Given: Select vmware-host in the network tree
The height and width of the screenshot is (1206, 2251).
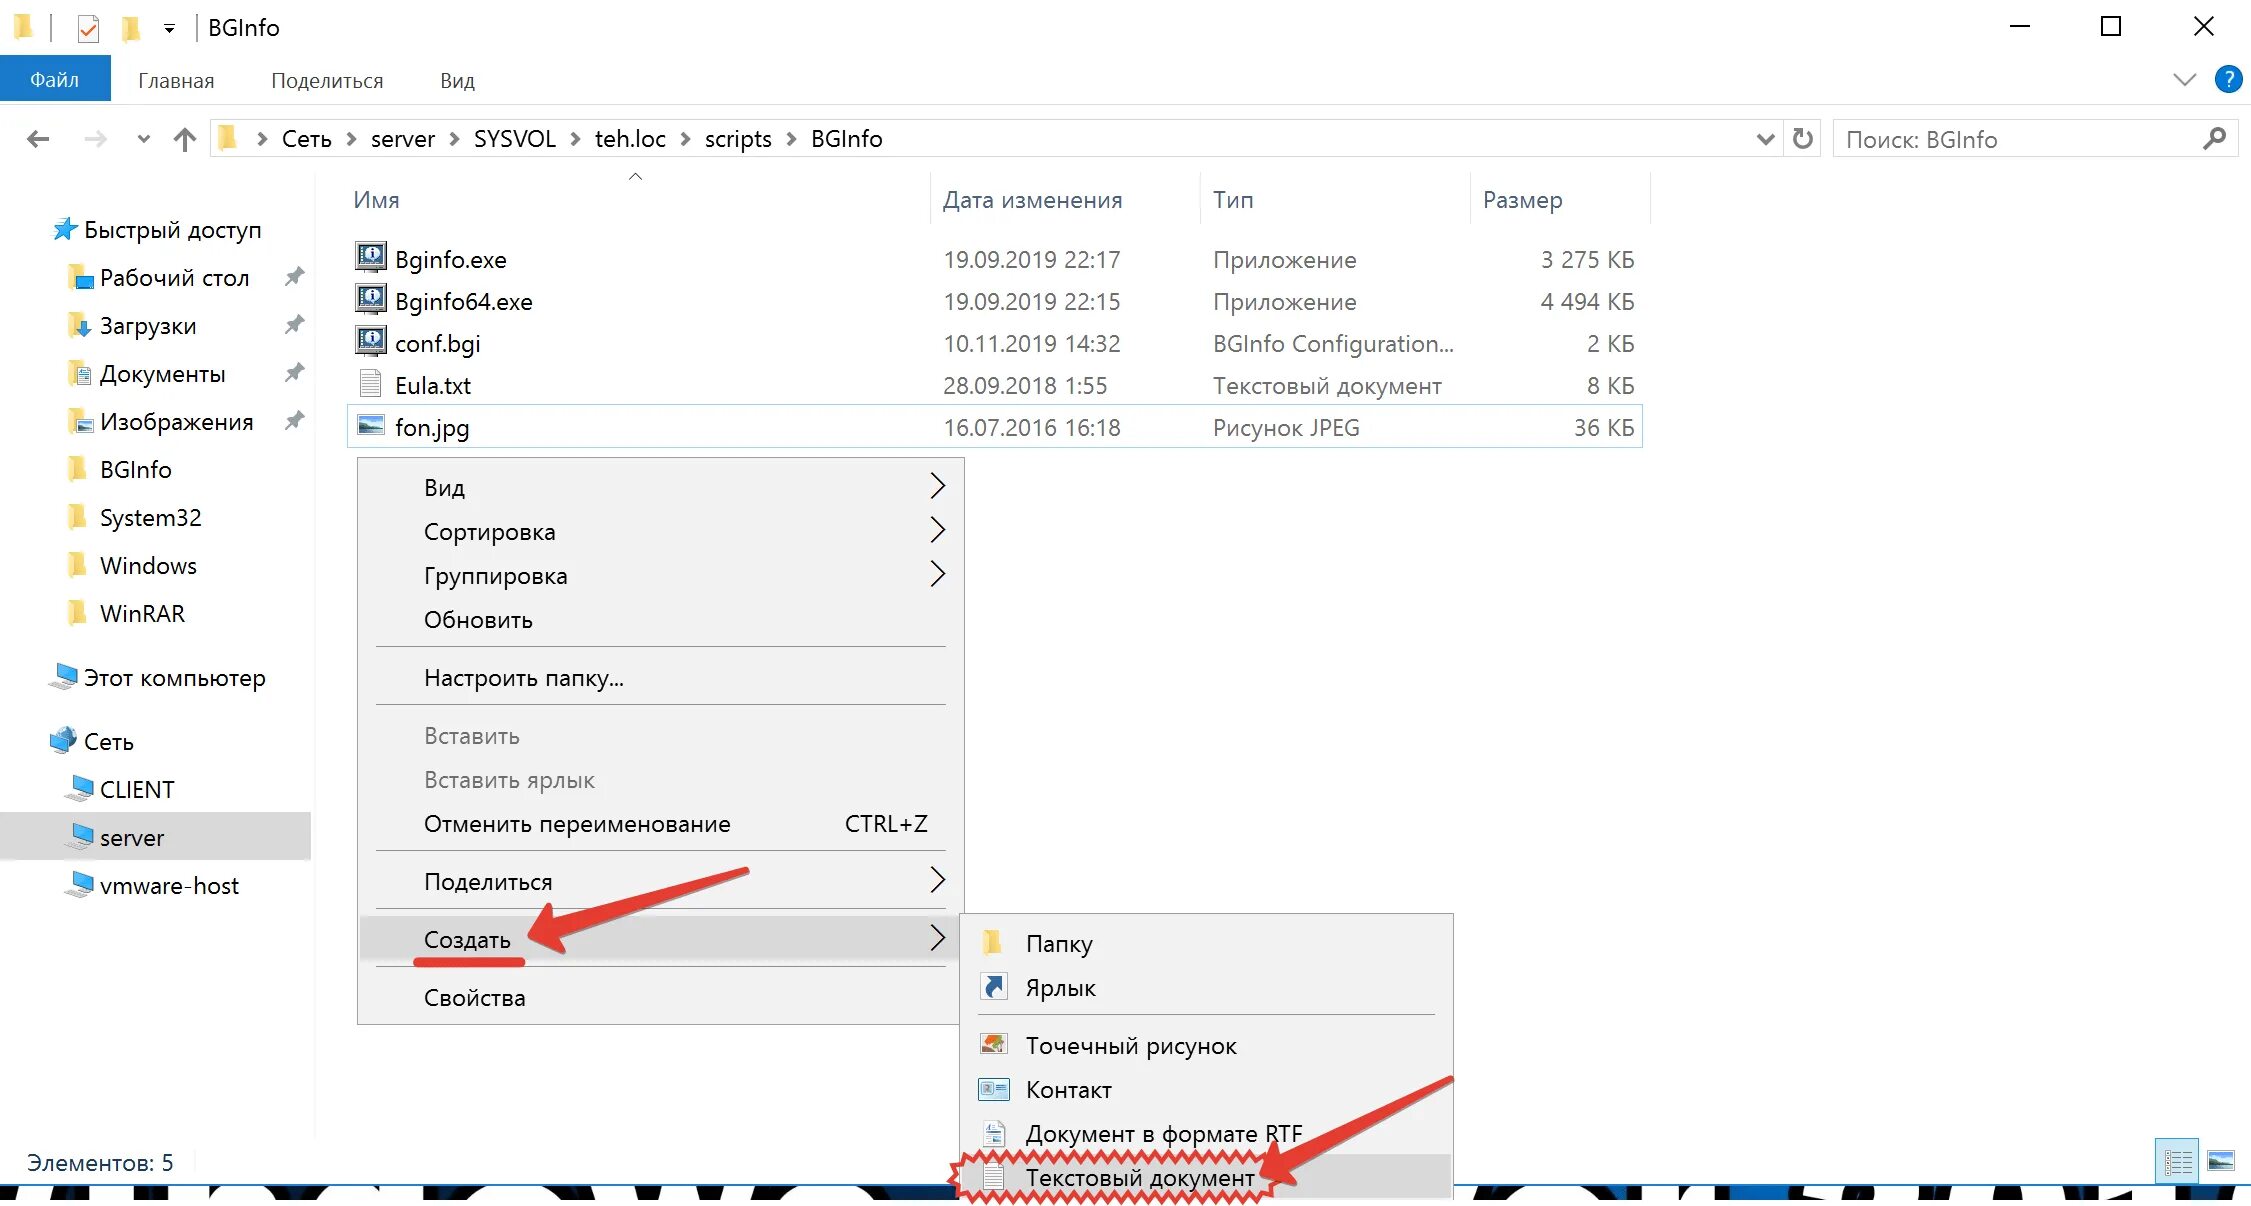Looking at the screenshot, I should pyautogui.click(x=169, y=886).
